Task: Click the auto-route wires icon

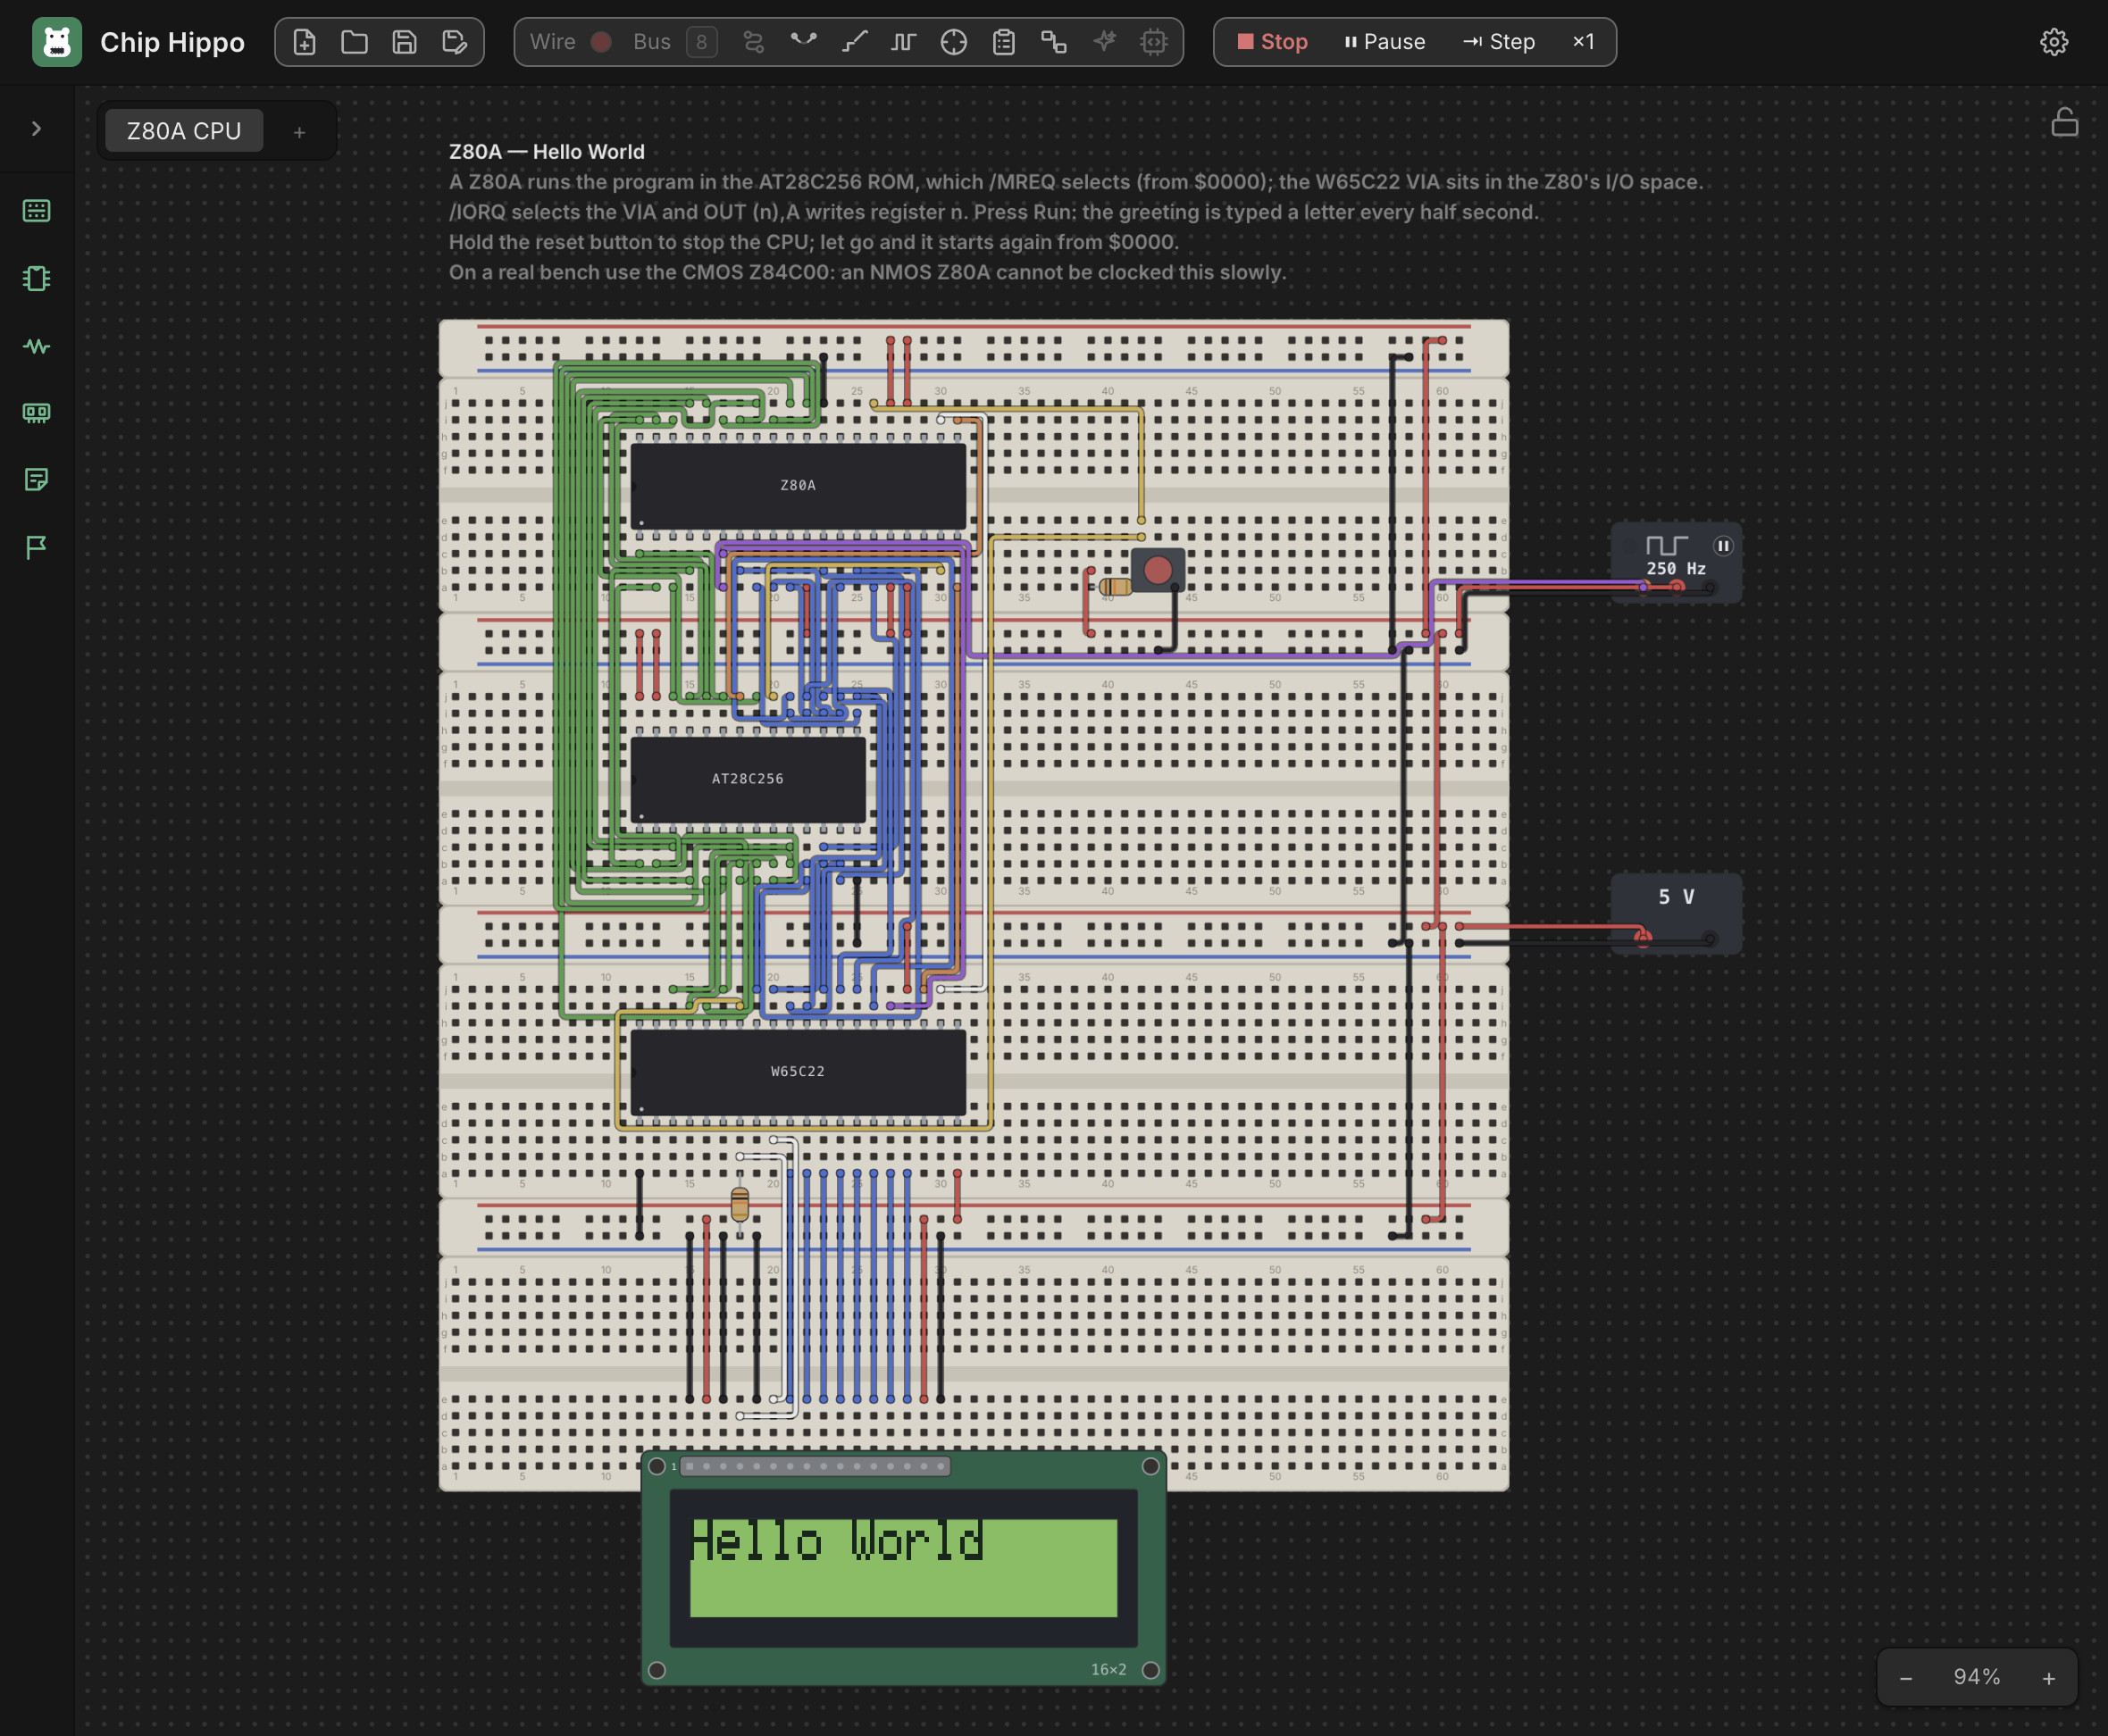Action: point(753,42)
